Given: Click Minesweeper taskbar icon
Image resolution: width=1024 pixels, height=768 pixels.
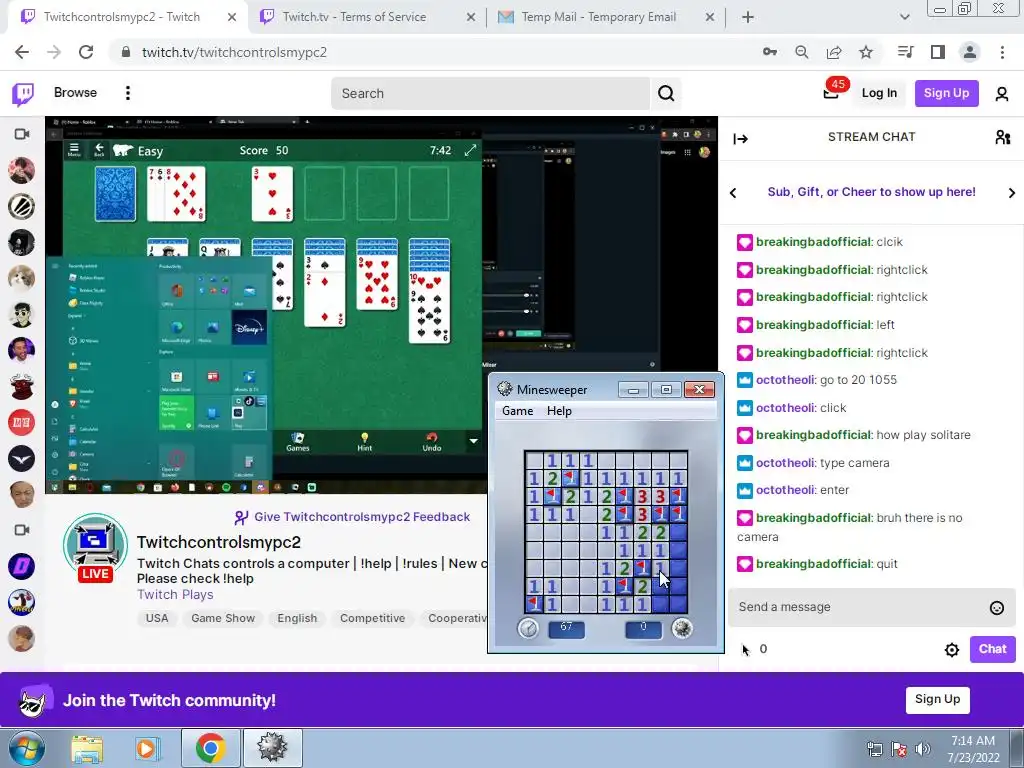Looking at the screenshot, I should coord(272,748).
